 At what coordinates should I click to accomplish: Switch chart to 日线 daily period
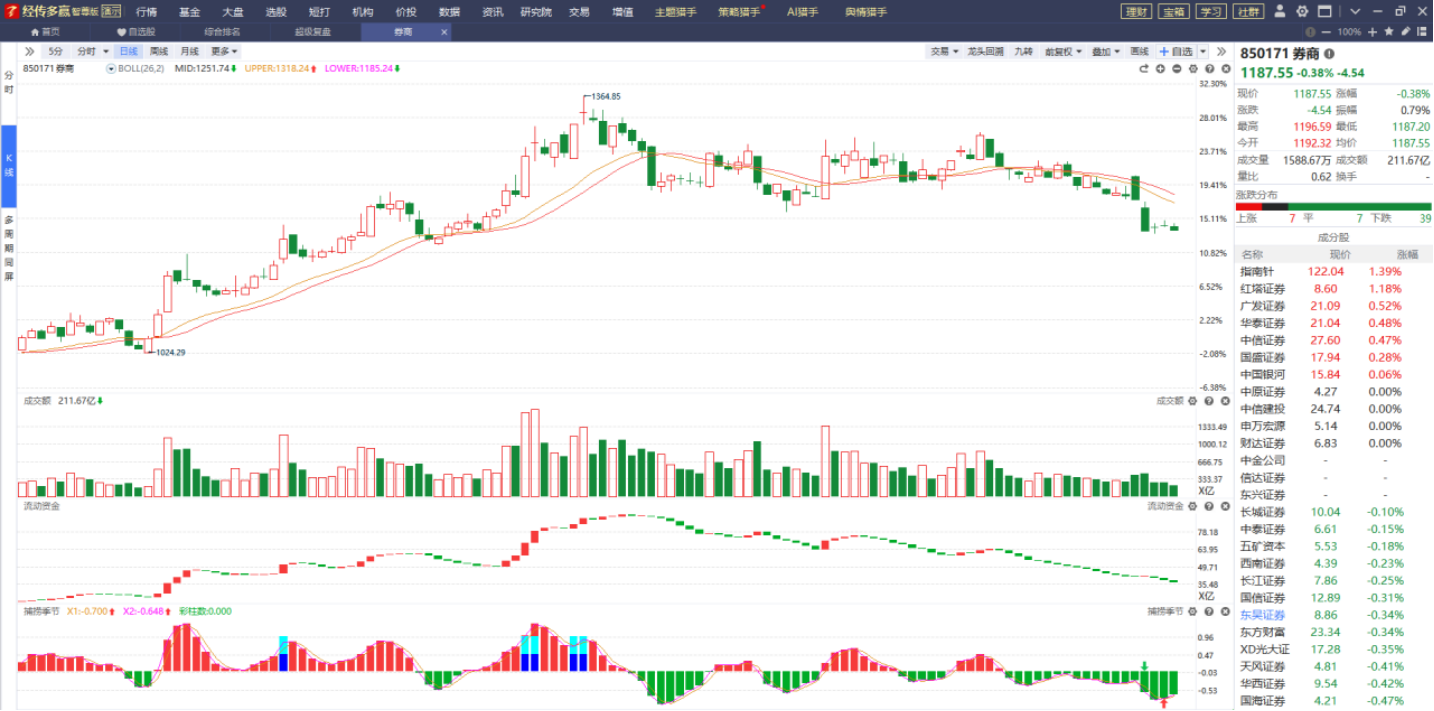coord(128,51)
